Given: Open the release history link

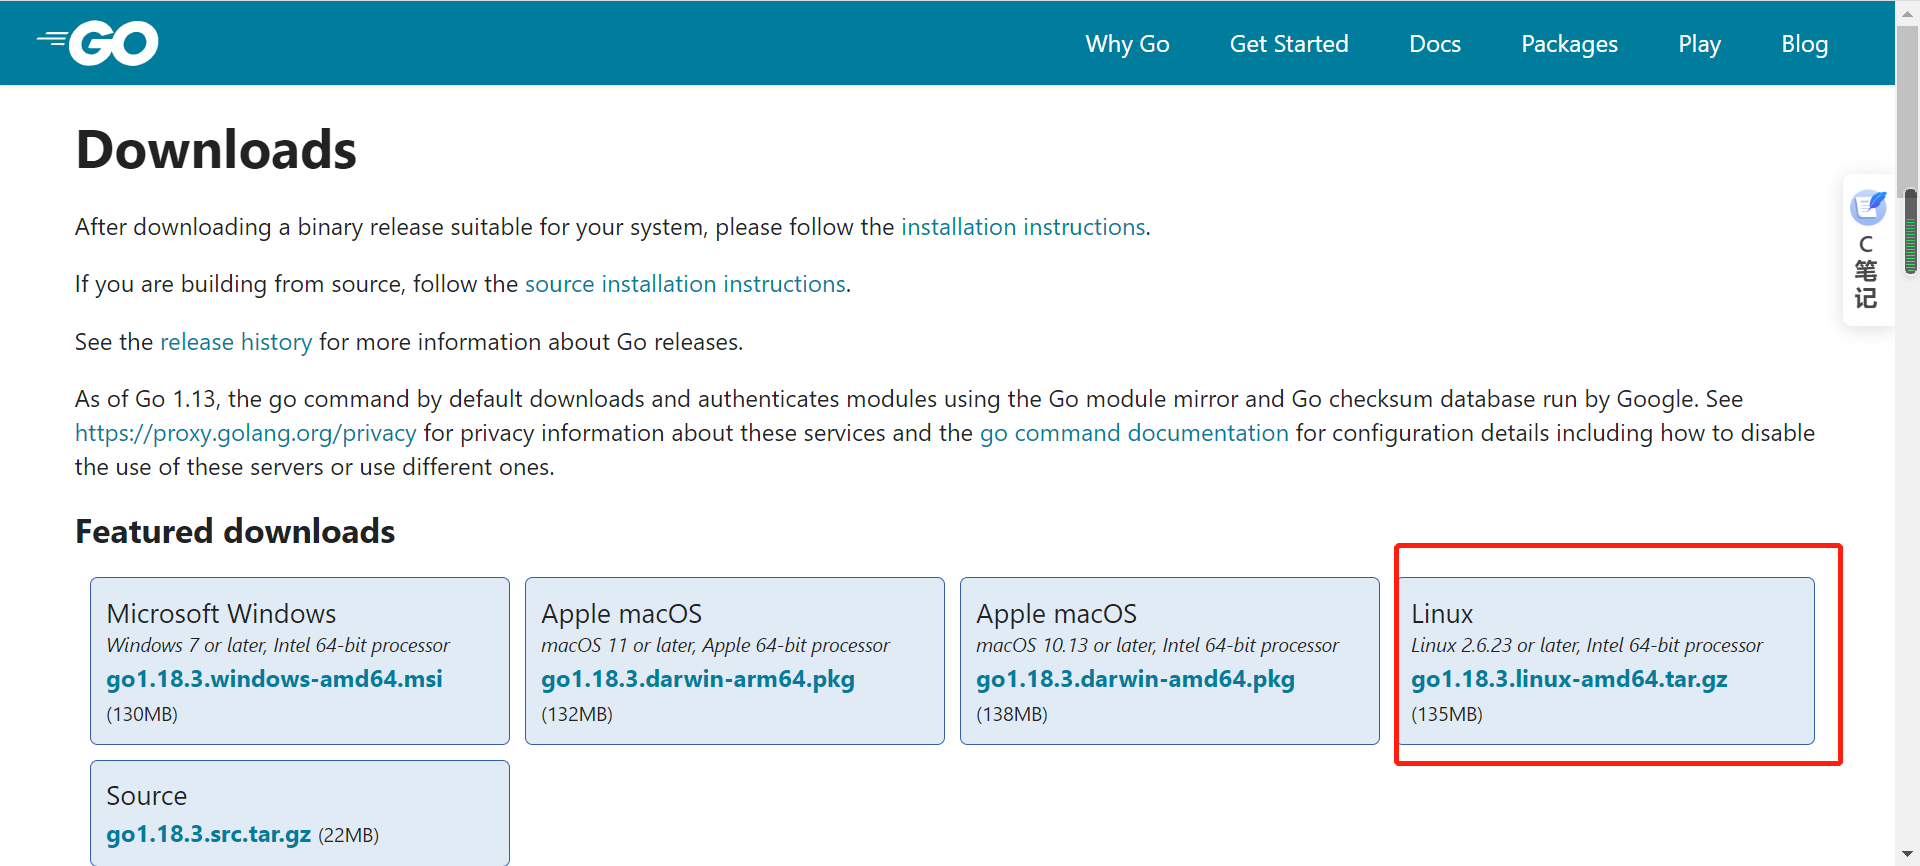Looking at the screenshot, I should [236, 342].
